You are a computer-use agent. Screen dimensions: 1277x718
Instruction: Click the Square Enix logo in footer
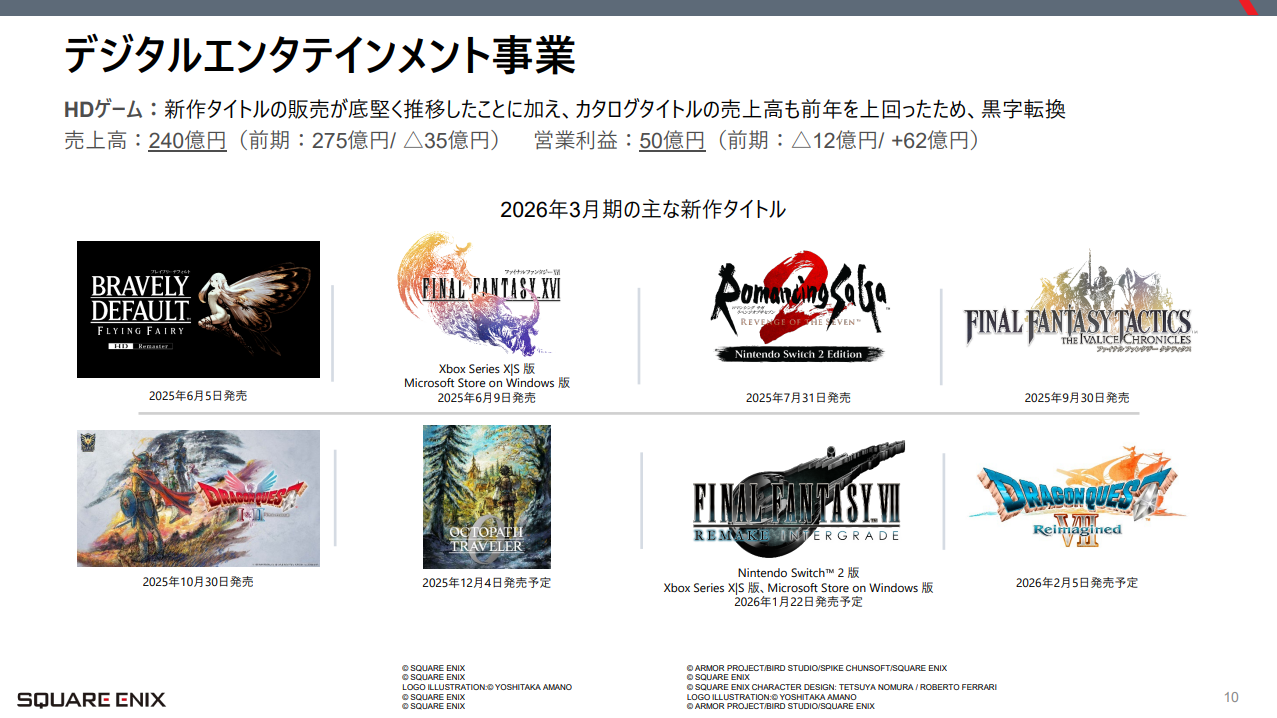pos(91,699)
